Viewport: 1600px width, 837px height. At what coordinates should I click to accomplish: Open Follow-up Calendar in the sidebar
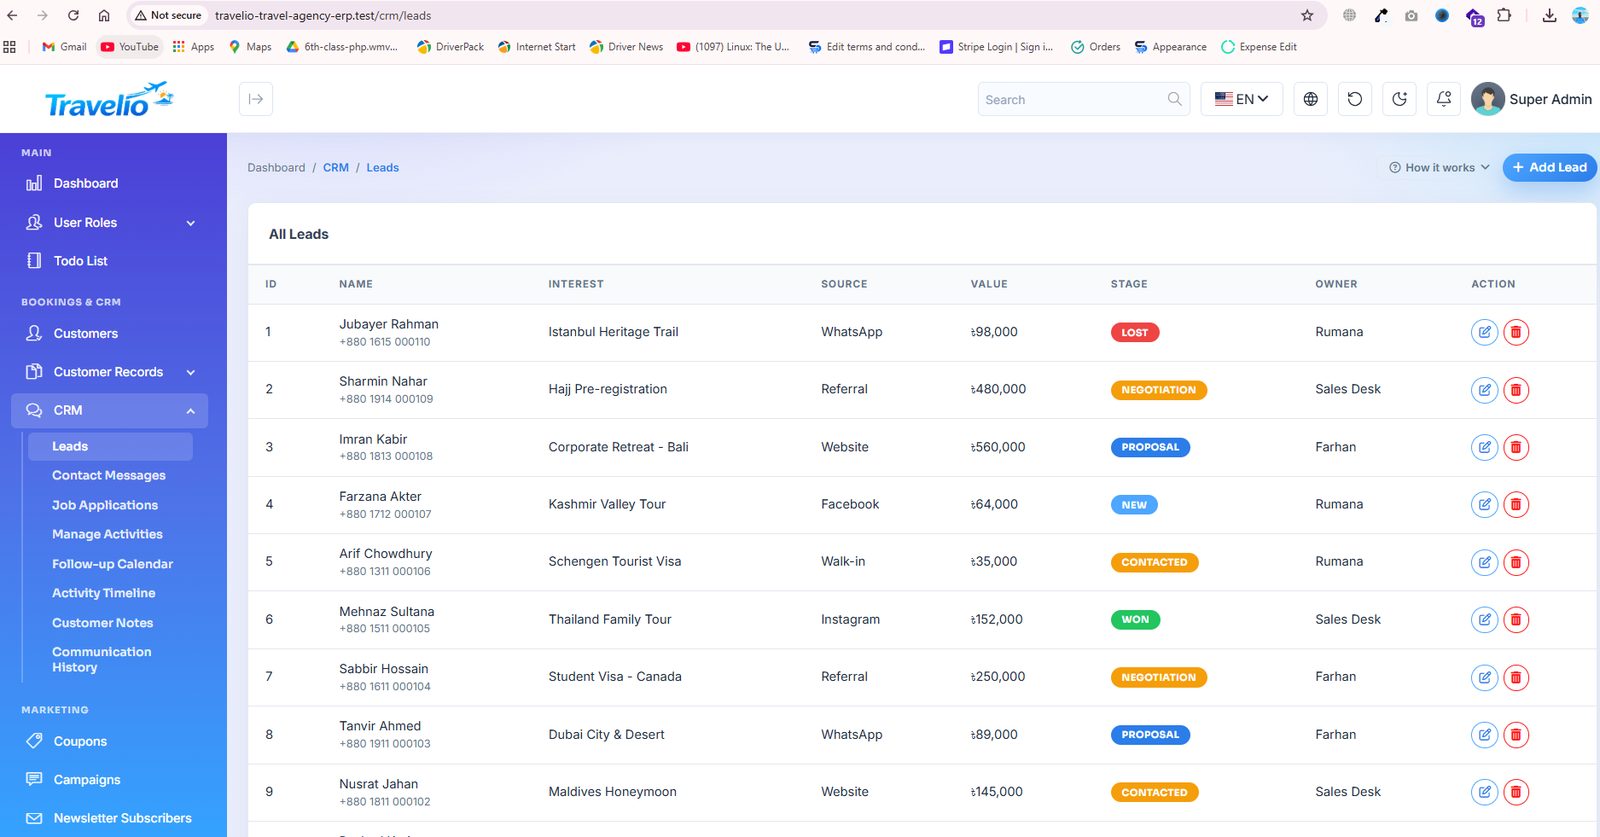112,564
